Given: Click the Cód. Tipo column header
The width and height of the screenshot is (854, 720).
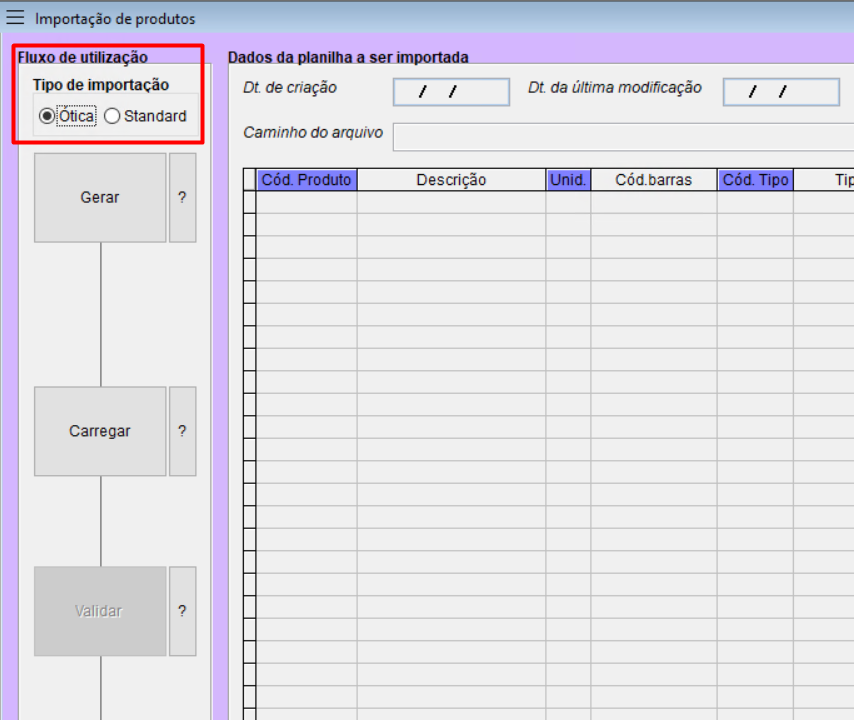Looking at the screenshot, I should [x=755, y=180].
